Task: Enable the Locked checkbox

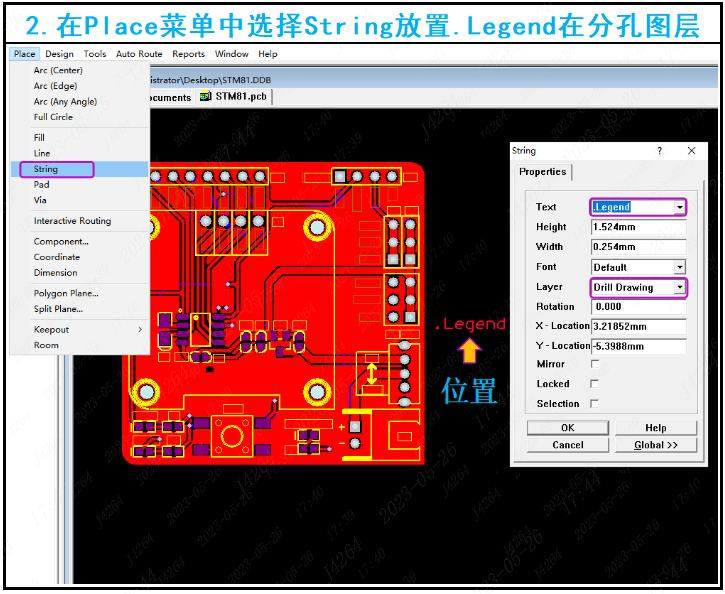Action: click(x=595, y=384)
